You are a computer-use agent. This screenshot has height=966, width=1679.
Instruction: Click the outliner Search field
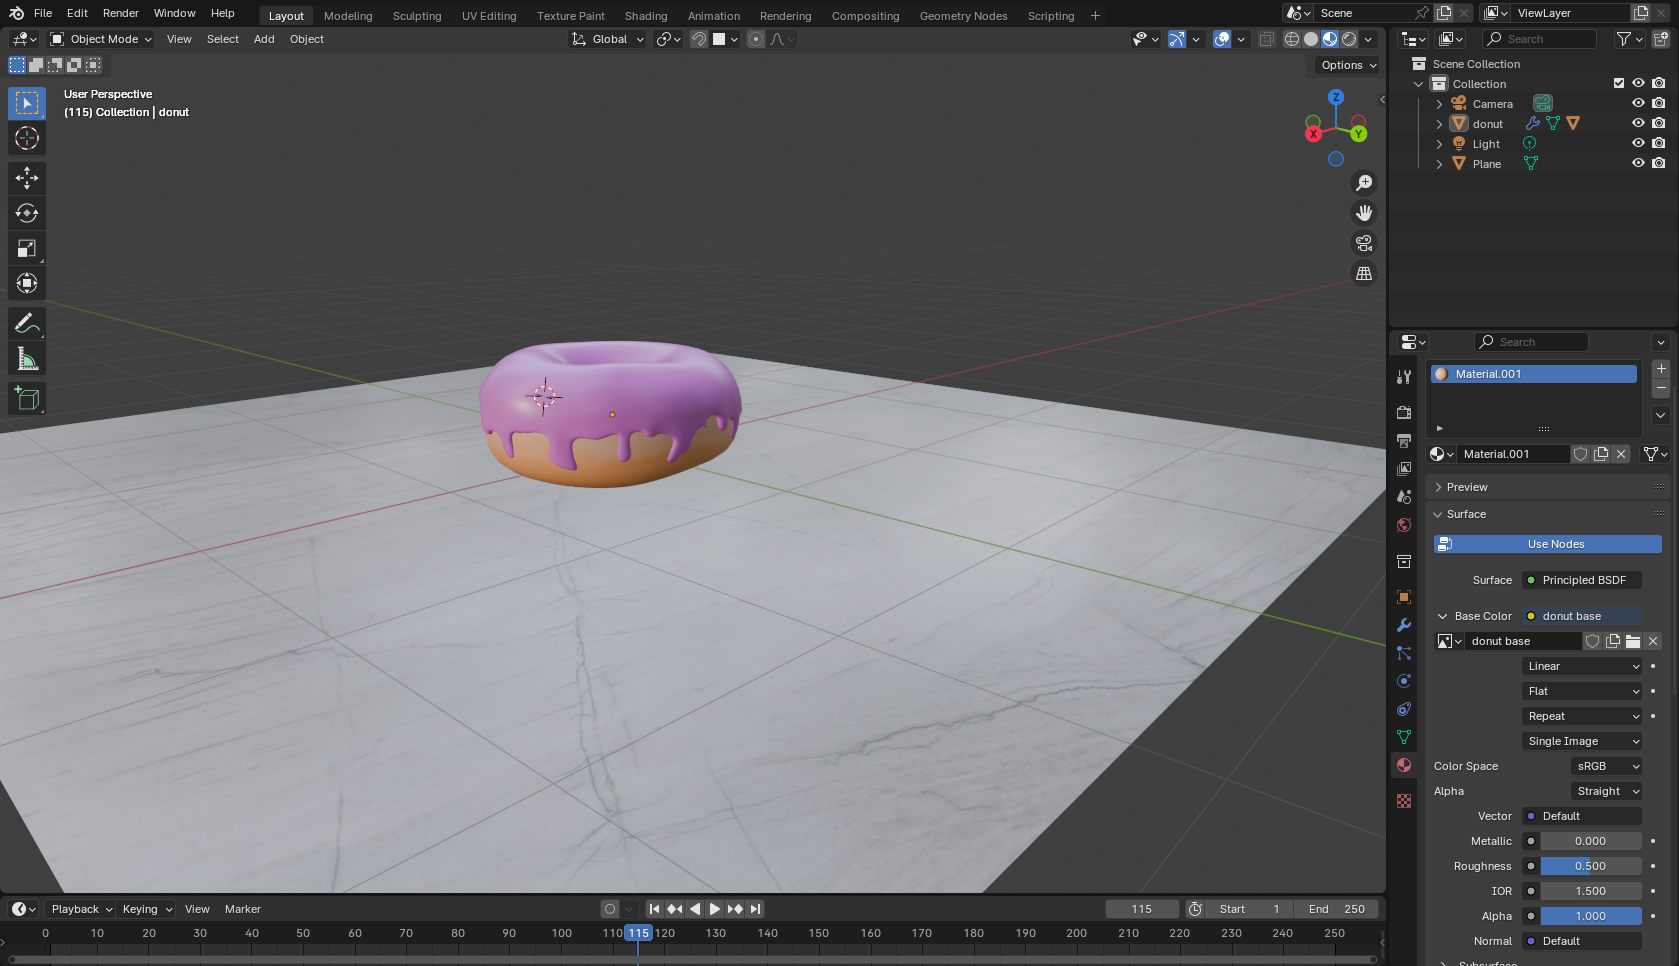coord(1539,39)
